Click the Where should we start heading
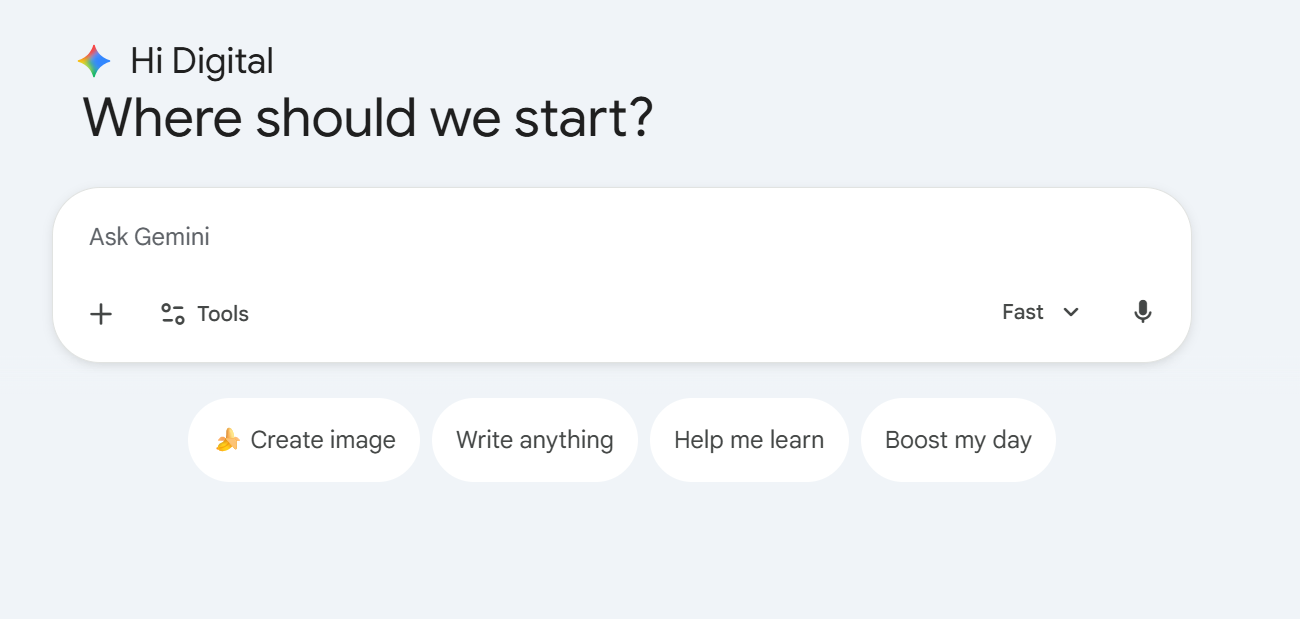This screenshot has height=619, width=1300. click(367, 117)
